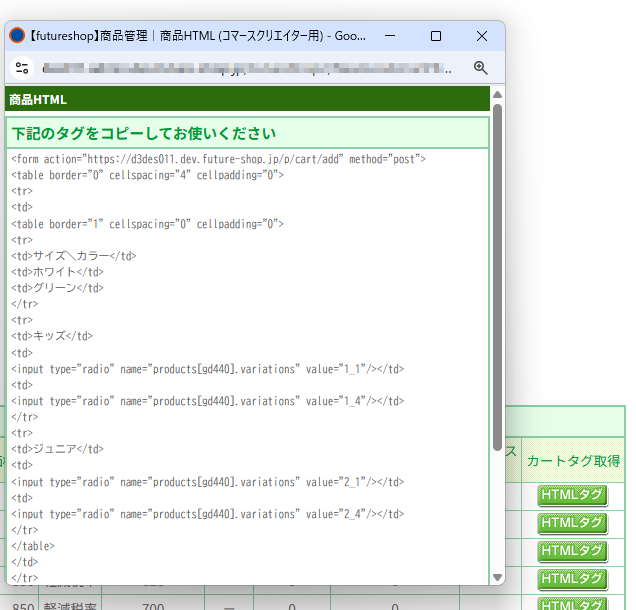Click the futureshop favicon in title bar
636x610 pixels.
(x=17, y=36)
